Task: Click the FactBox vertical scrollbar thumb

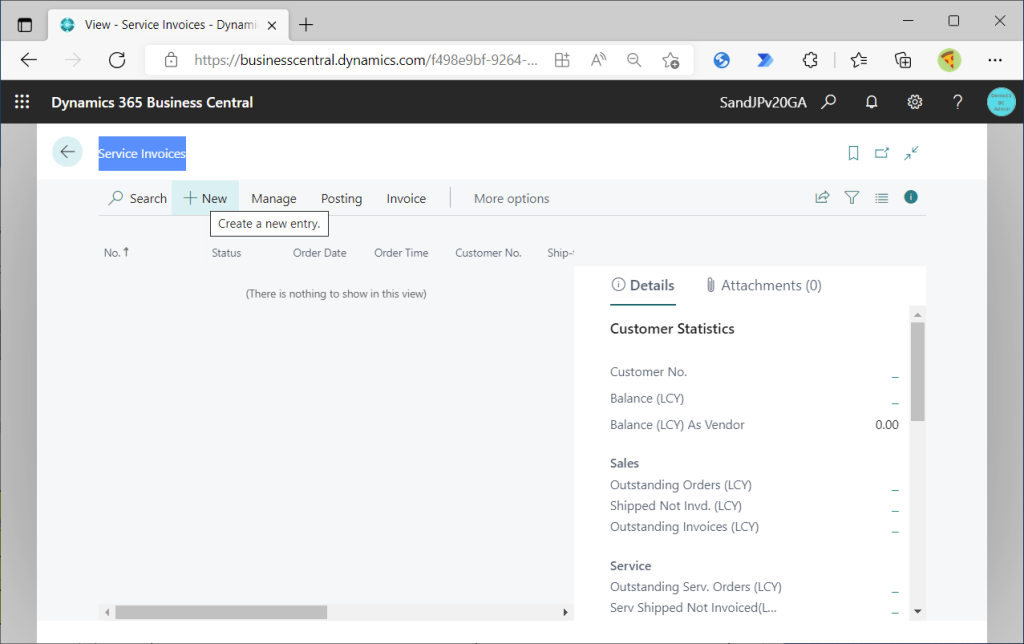Action: (918, 372)
